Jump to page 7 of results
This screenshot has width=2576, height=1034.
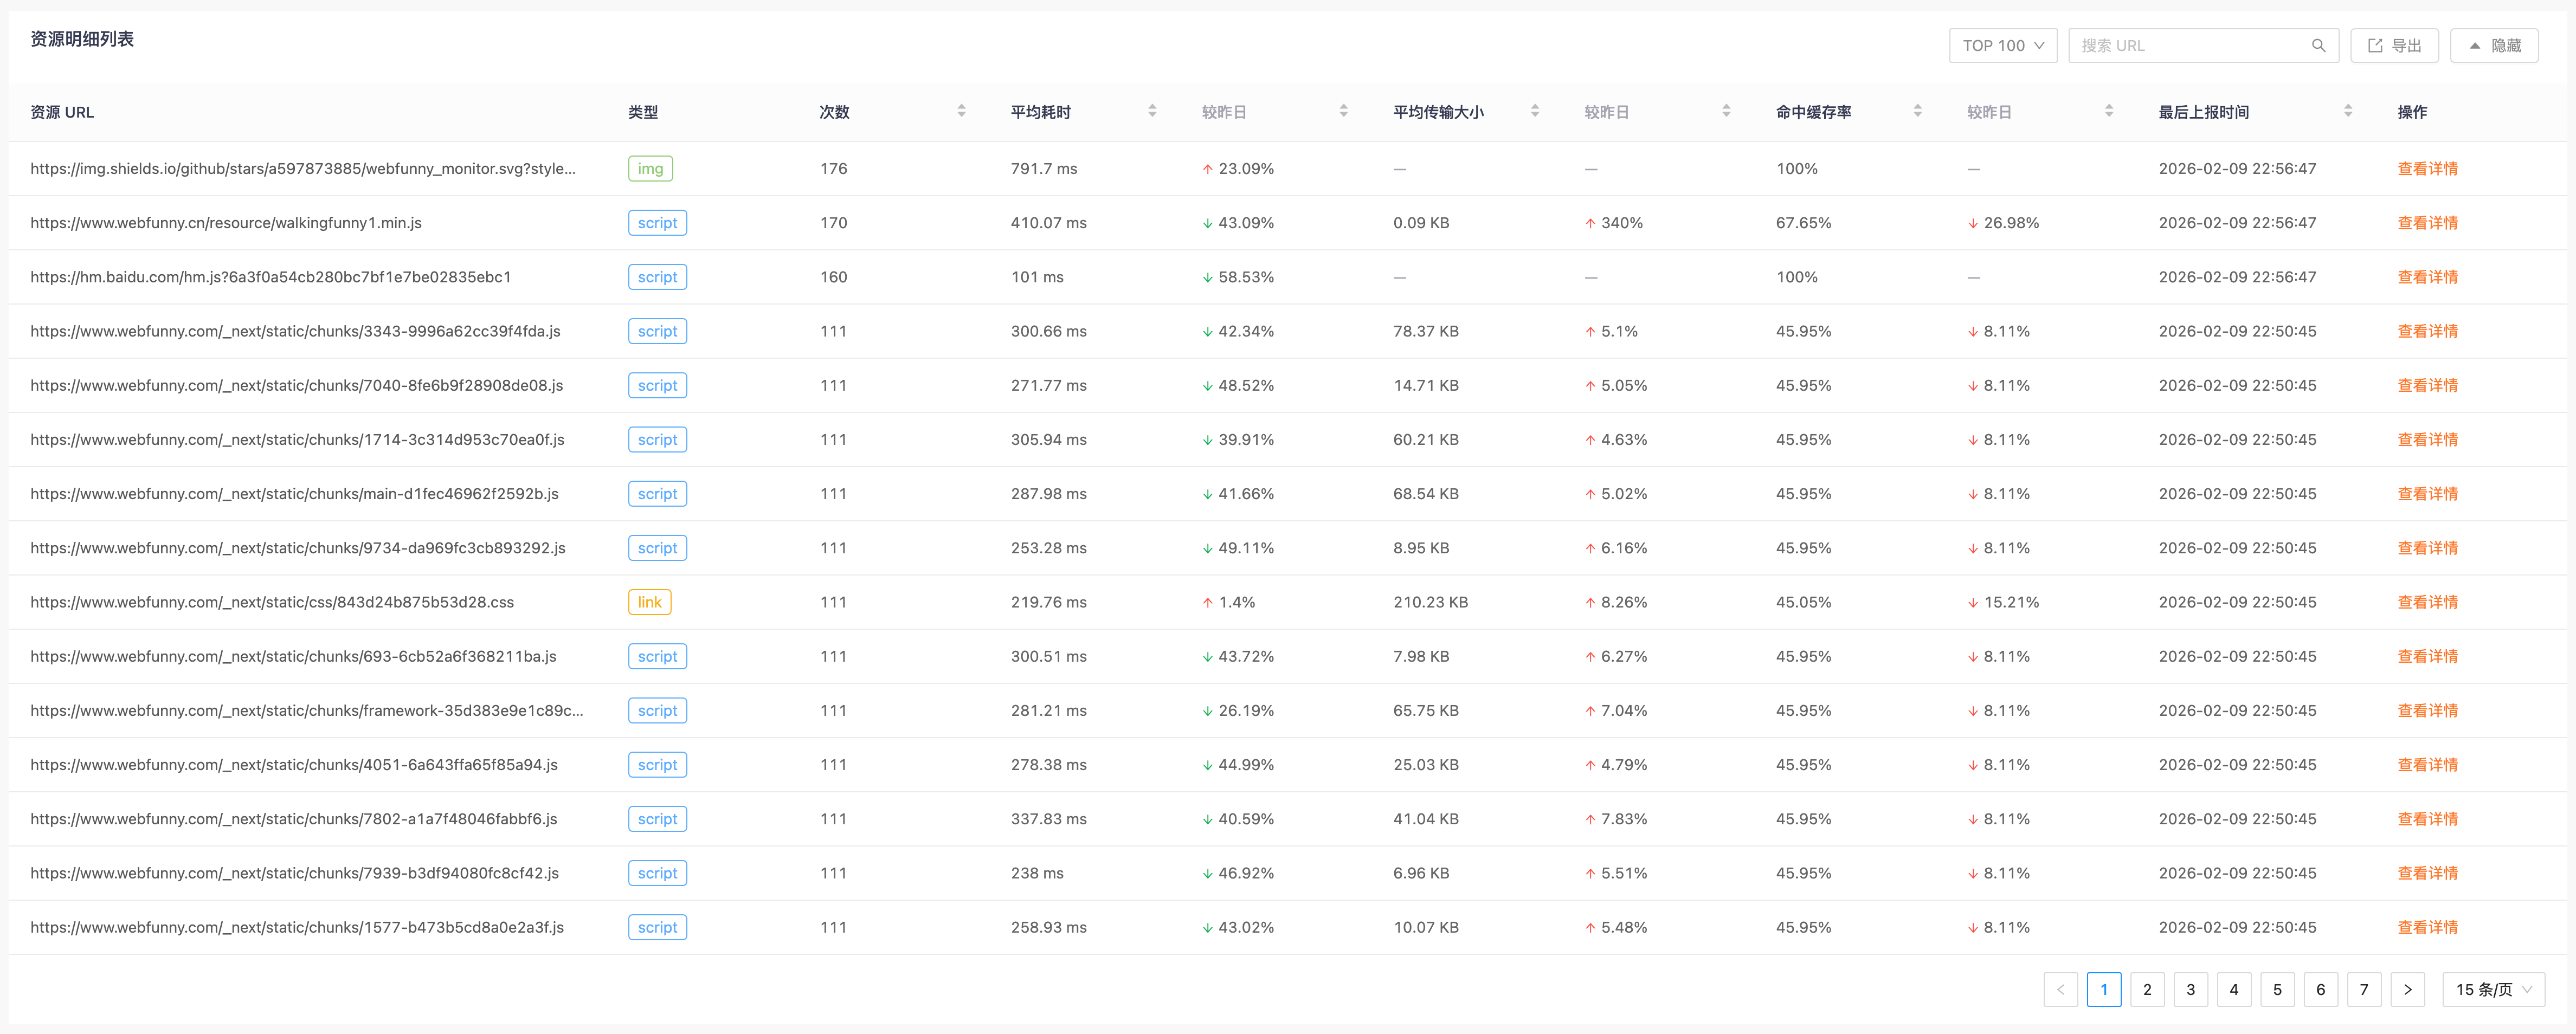point(2364,989)
